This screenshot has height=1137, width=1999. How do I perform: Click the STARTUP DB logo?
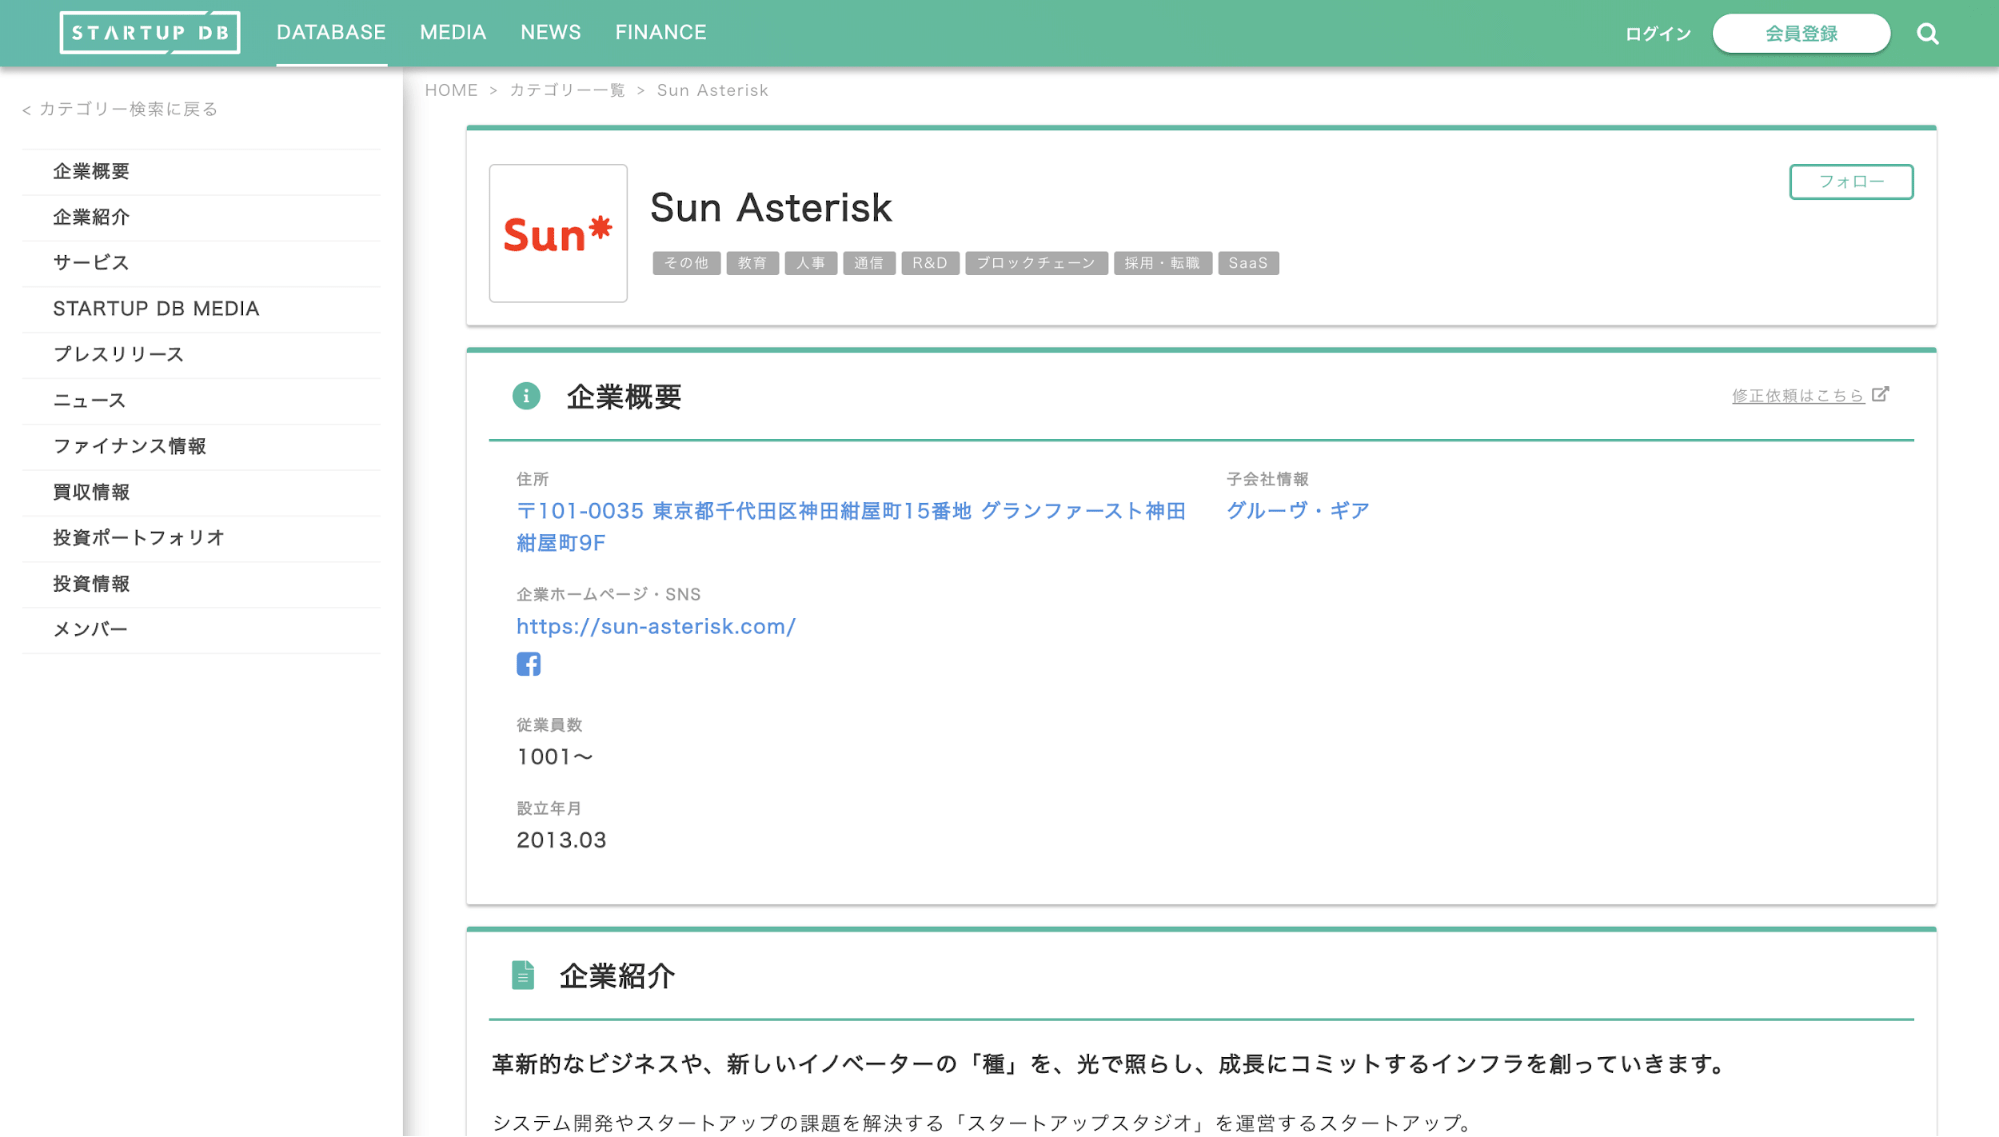click(149, 31)
